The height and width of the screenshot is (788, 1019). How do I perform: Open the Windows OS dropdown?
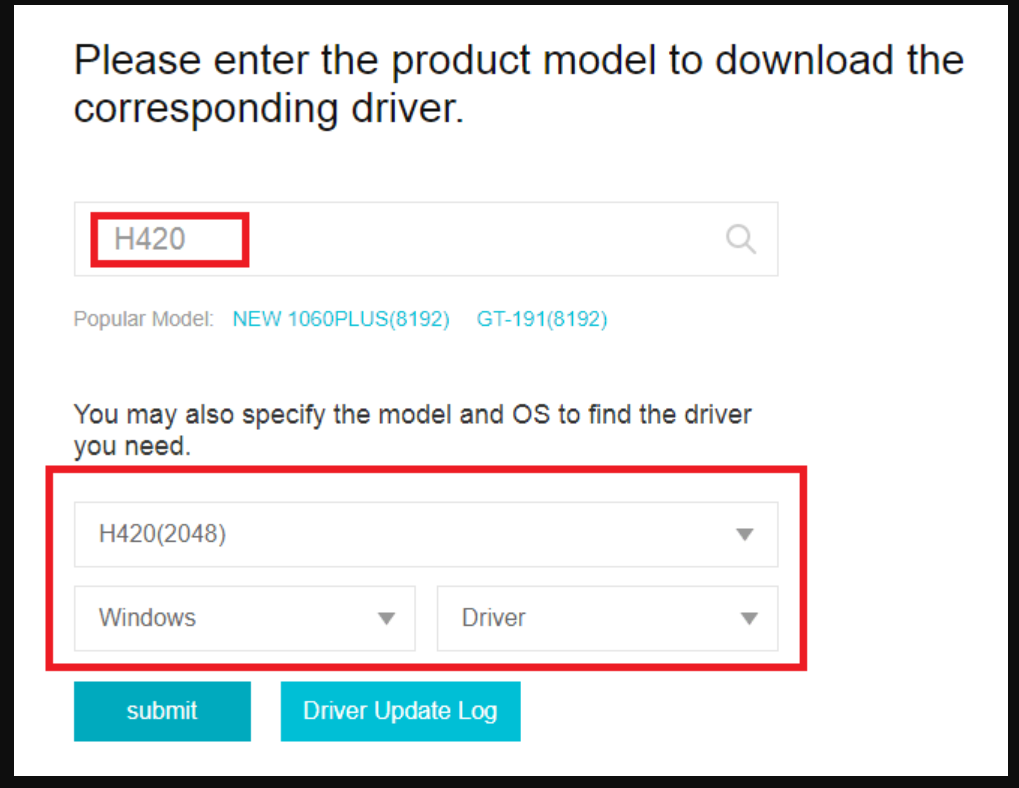244,618
